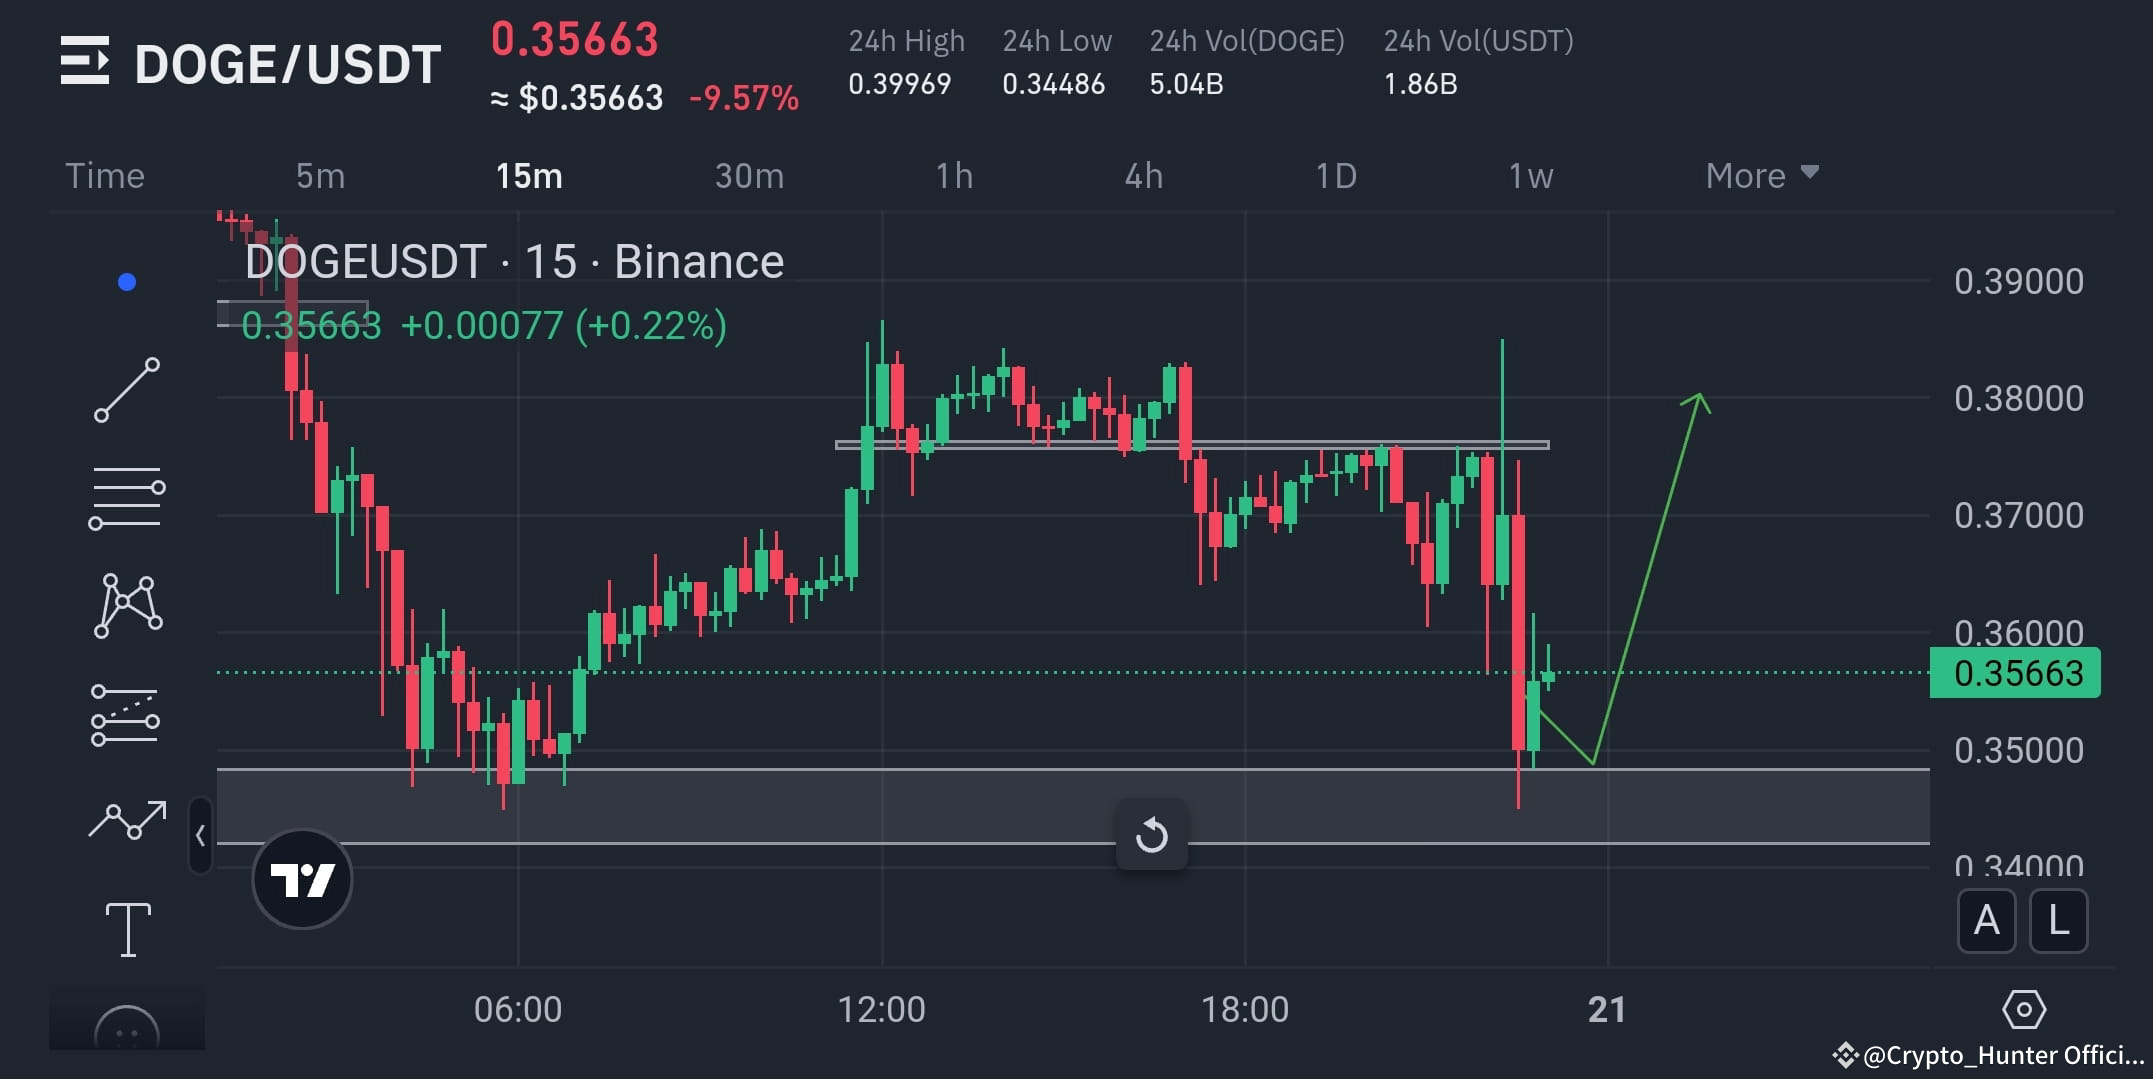Switch to the 1D timeframe tab
The height and width of the screenshot is (1079, 2153).
tap(1335, 175)
